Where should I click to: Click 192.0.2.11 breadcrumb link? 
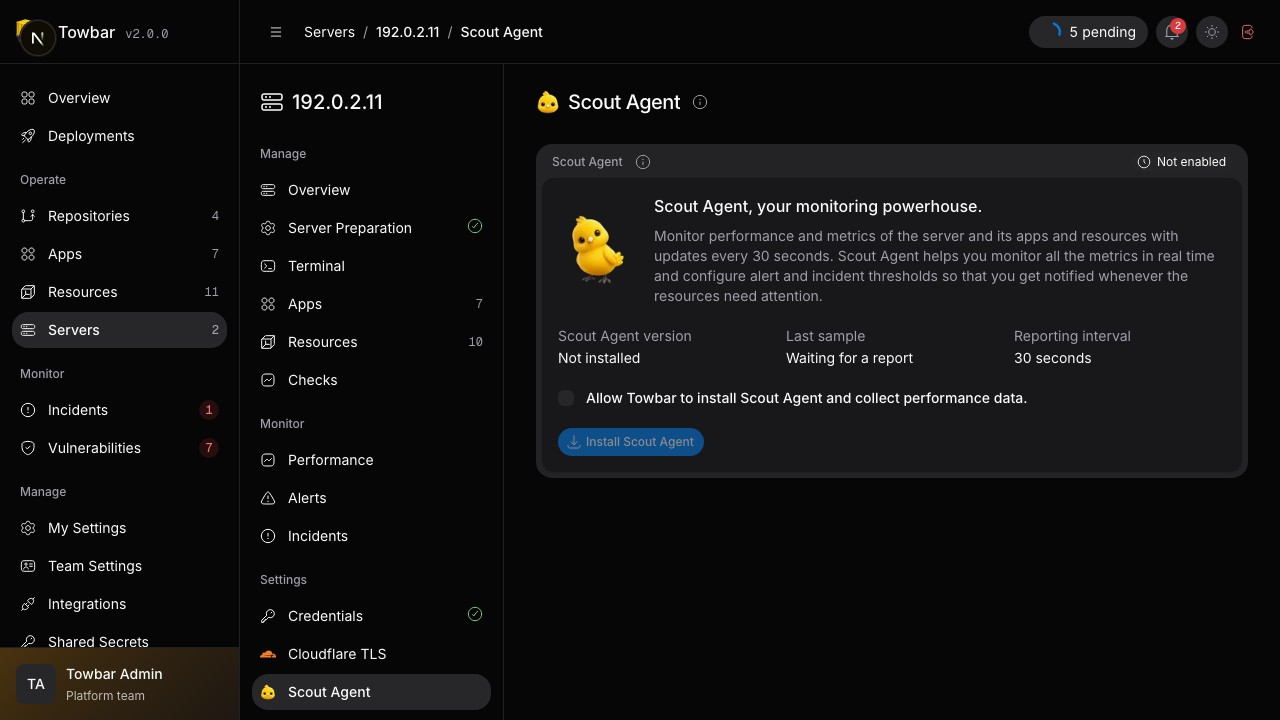coord(407,32)
